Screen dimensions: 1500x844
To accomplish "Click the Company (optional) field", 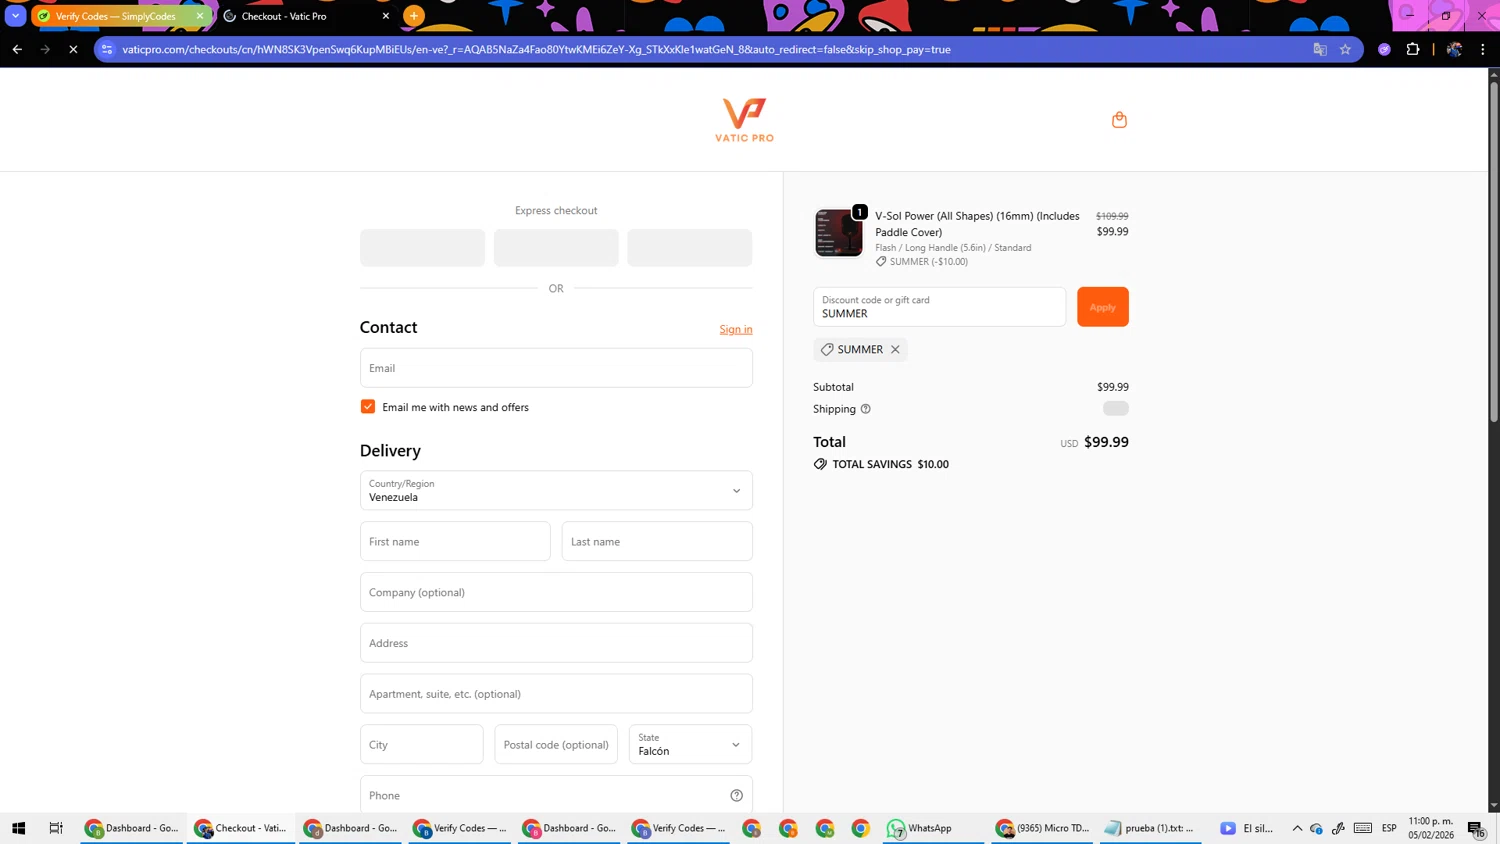I will (x=556, y=593).
